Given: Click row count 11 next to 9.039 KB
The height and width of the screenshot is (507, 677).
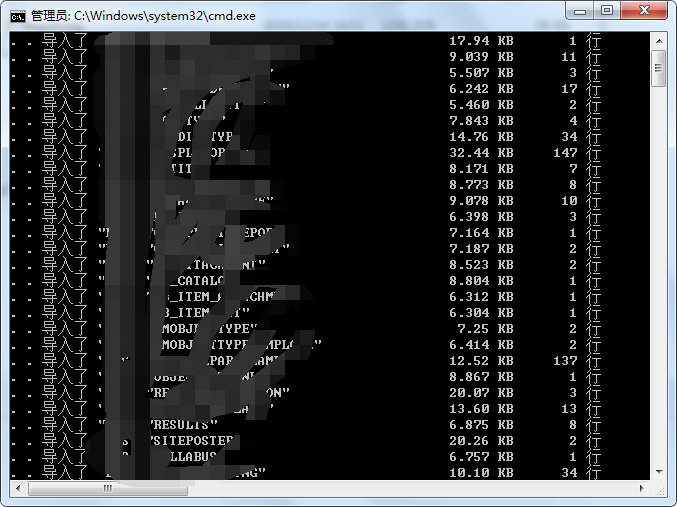Looking at the screenshot, I should 569,57.
